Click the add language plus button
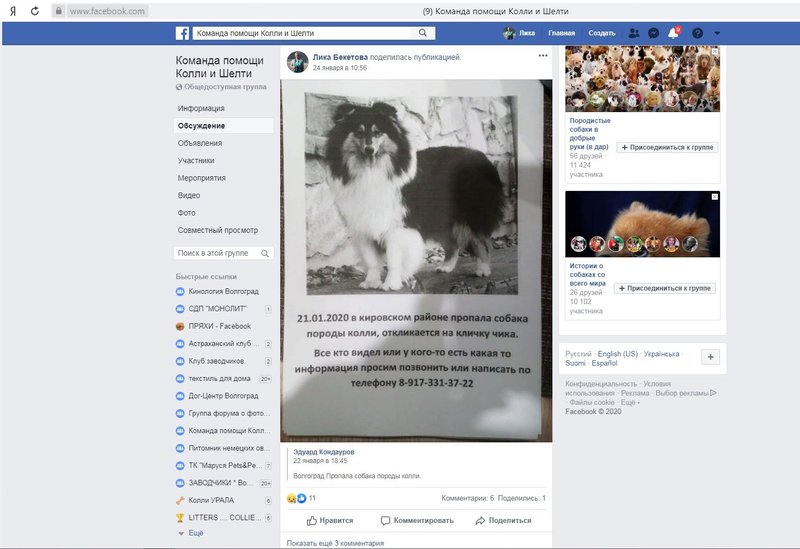800x549 pixels. (710, 357)
